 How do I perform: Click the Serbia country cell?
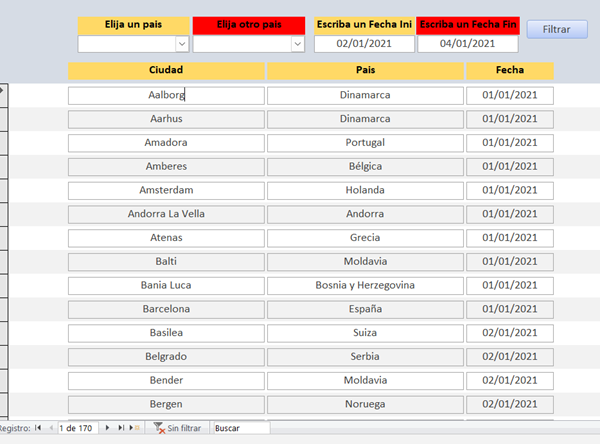point(365,357)
